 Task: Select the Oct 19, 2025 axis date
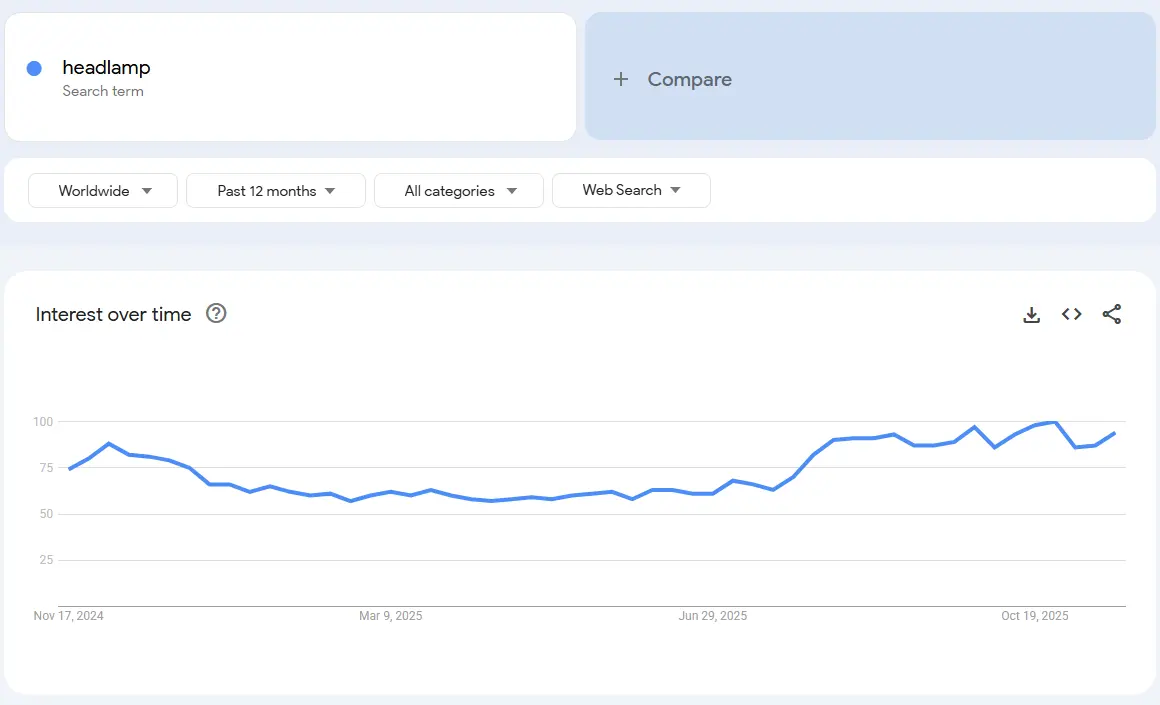point(1034,616)
